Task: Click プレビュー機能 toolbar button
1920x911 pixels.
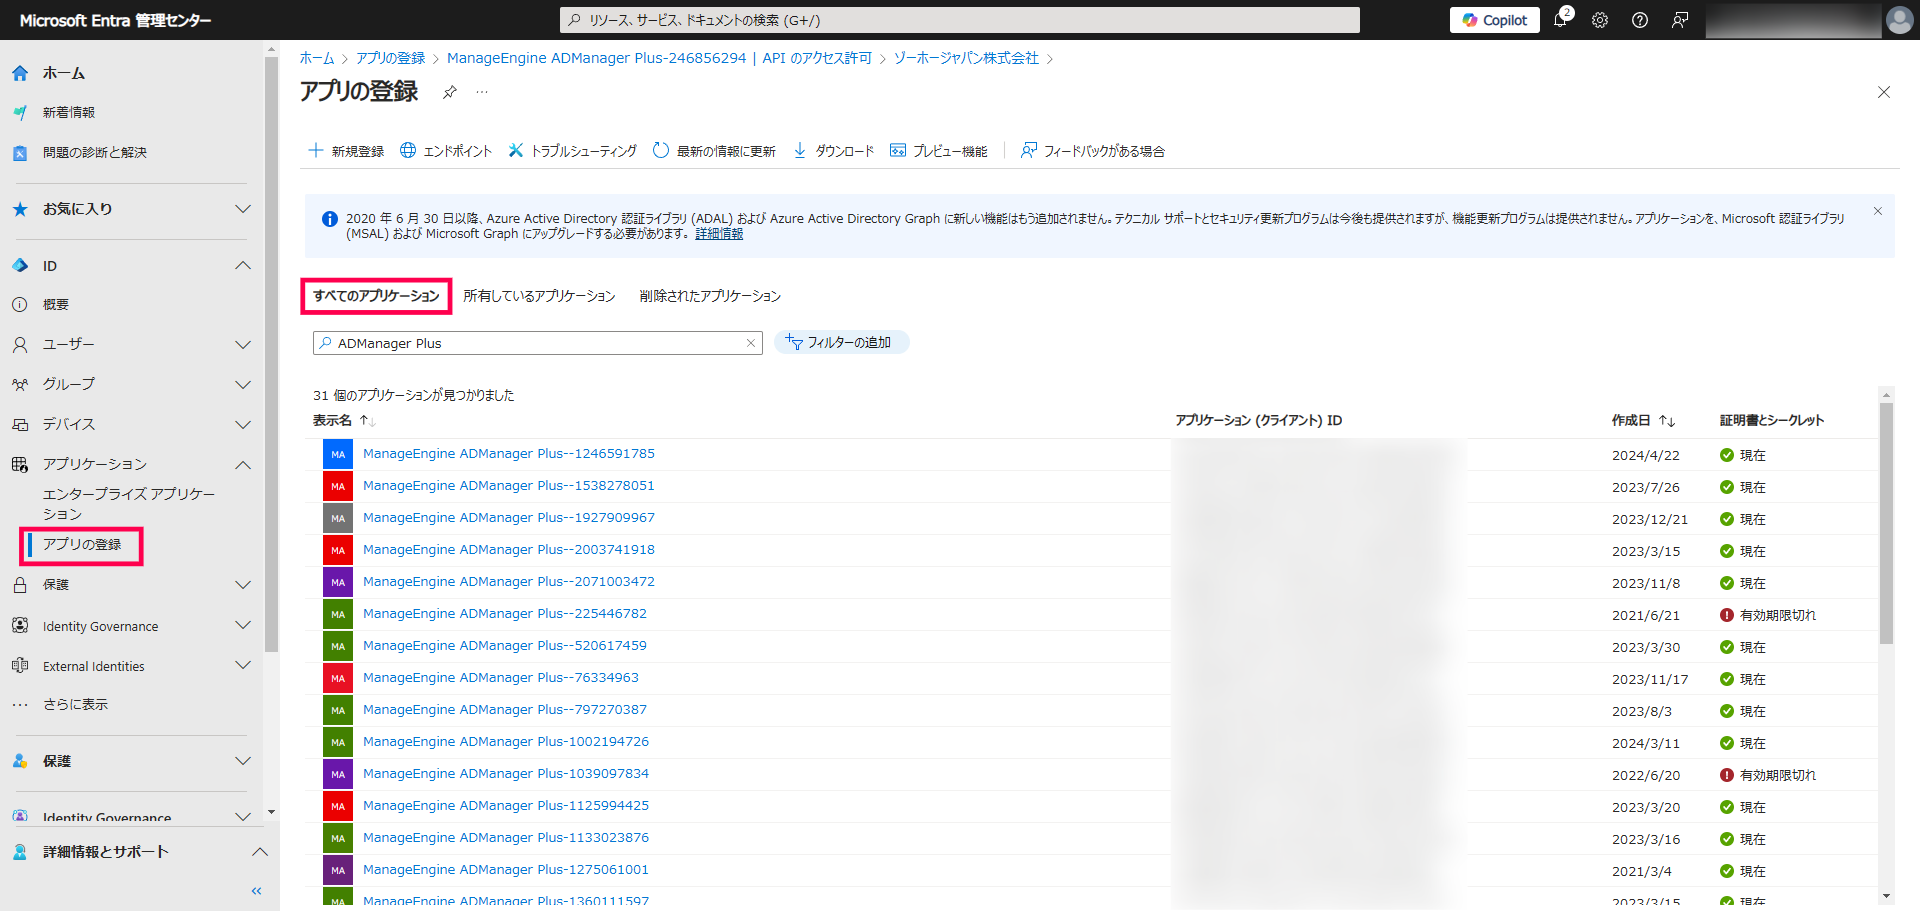Action: coord(939,151)
